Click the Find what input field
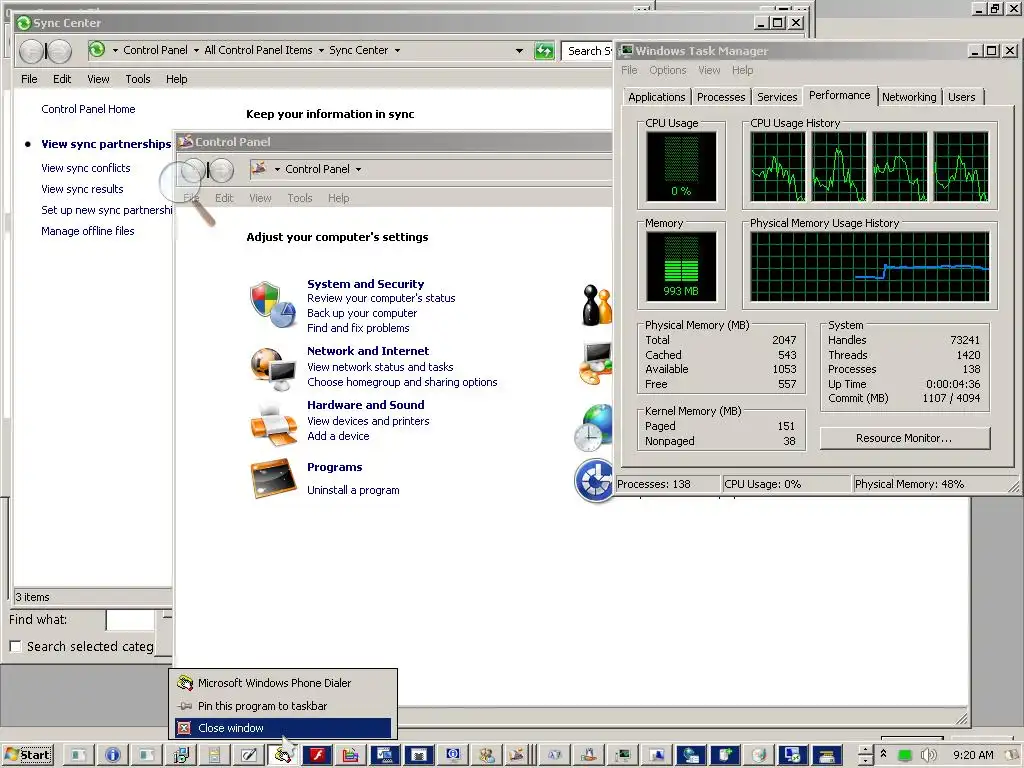The width and height of the screenshot is (1024, 768). point(130,620)
